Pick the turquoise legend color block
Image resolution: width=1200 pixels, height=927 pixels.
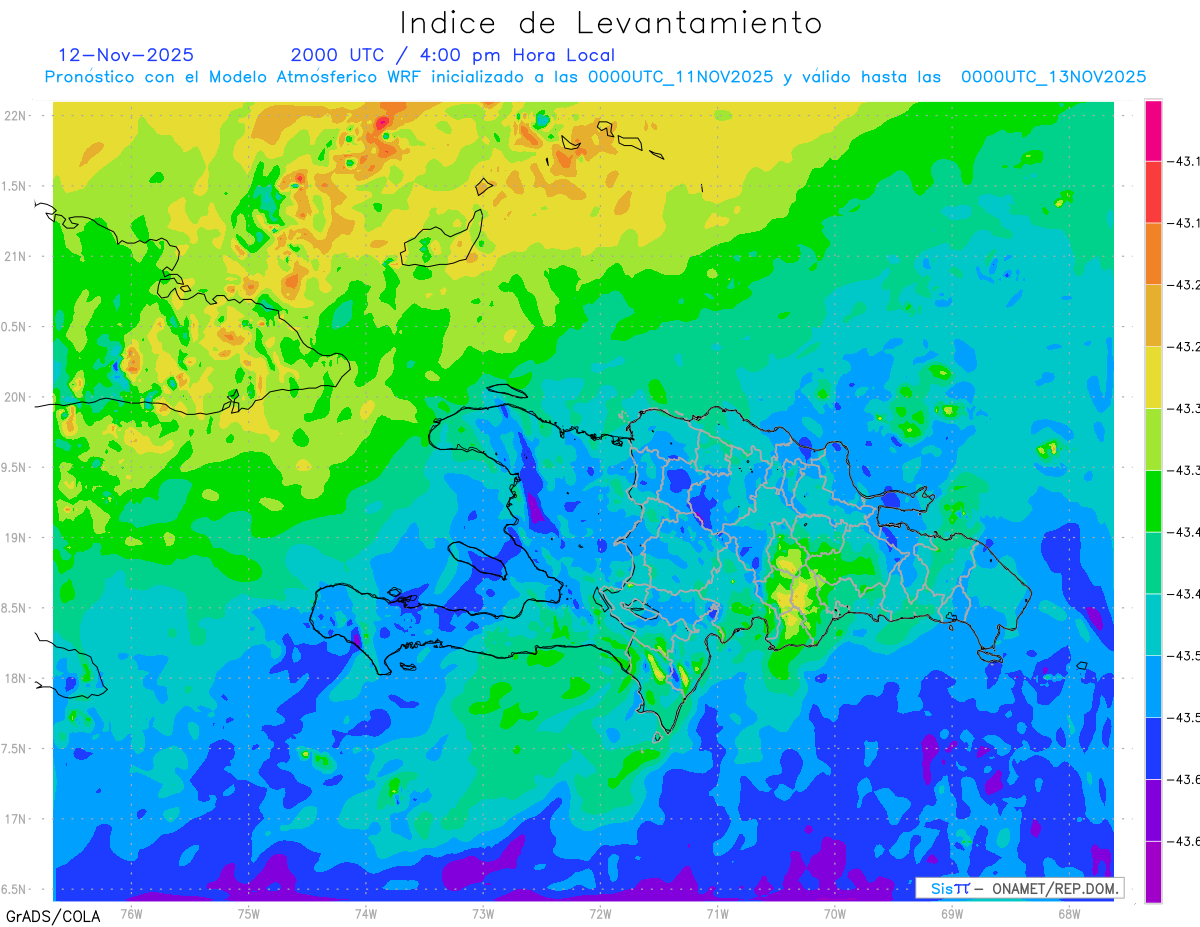[1153, 625]
